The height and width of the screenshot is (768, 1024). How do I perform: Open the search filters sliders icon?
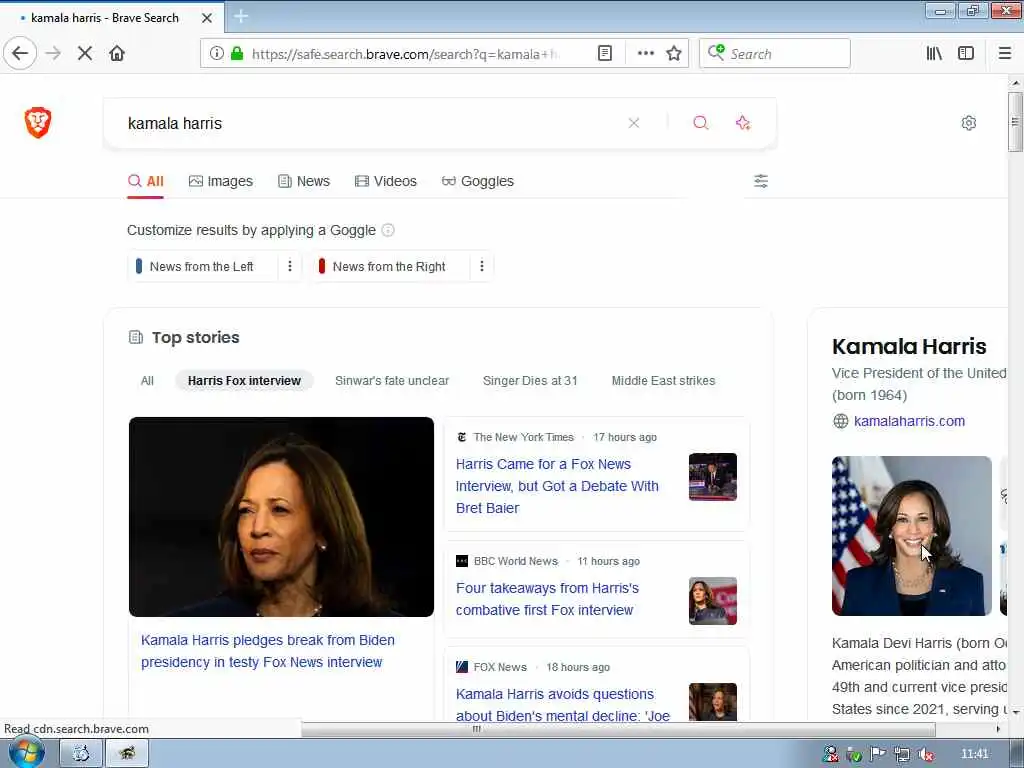[x=761, y=181]
